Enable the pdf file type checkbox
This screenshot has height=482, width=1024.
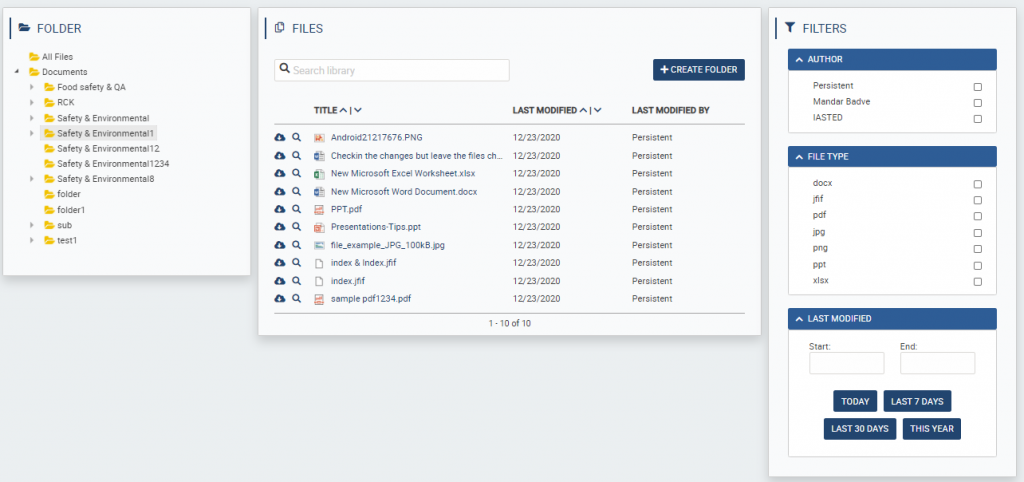click(x=977, y=216)
